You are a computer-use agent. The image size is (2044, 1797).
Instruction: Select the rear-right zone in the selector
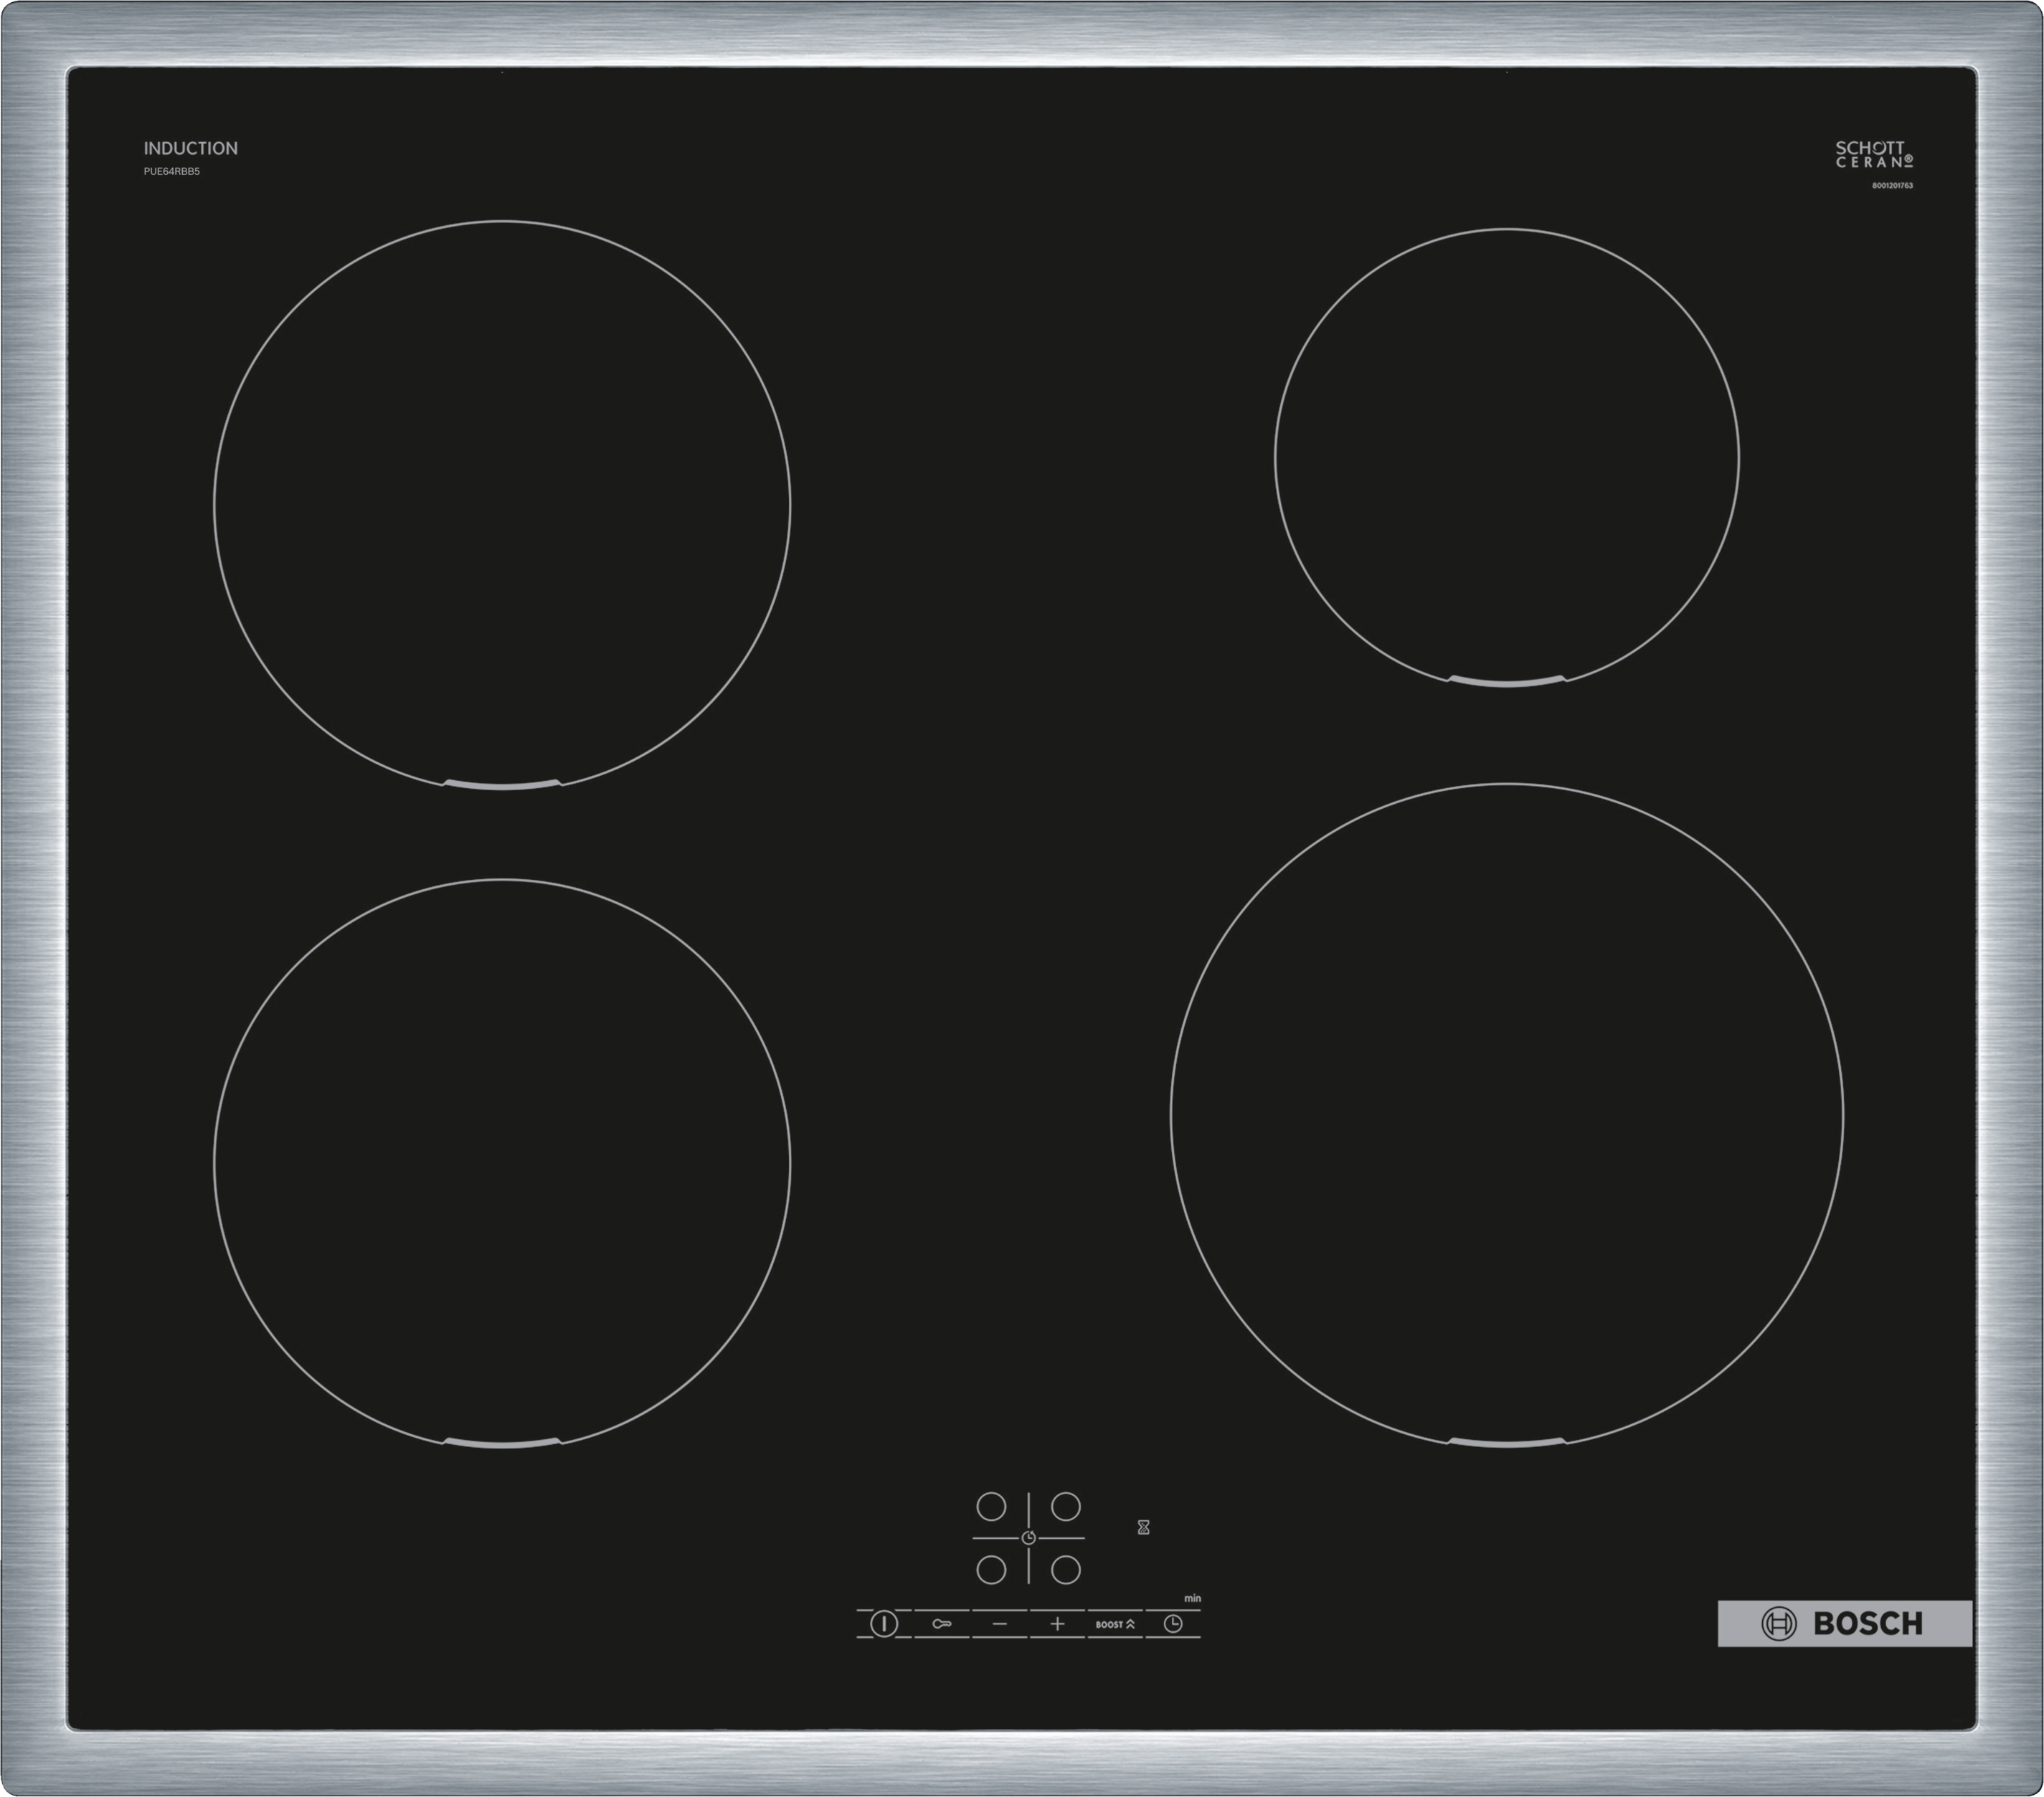point(1066,1506)
